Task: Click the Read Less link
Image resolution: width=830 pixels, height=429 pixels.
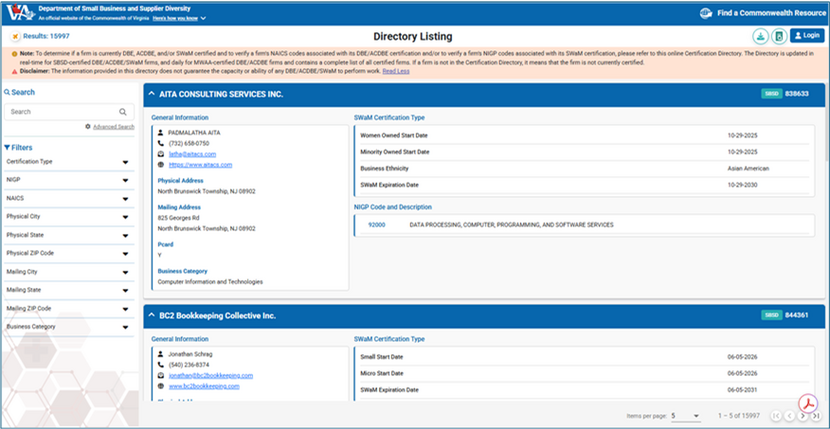Action: pos(396,71)
